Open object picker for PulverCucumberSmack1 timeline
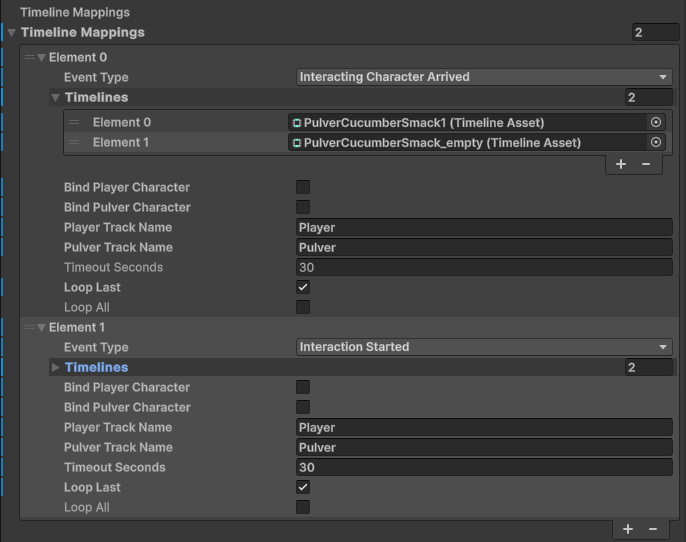686x542 pixels. (656, 122)
